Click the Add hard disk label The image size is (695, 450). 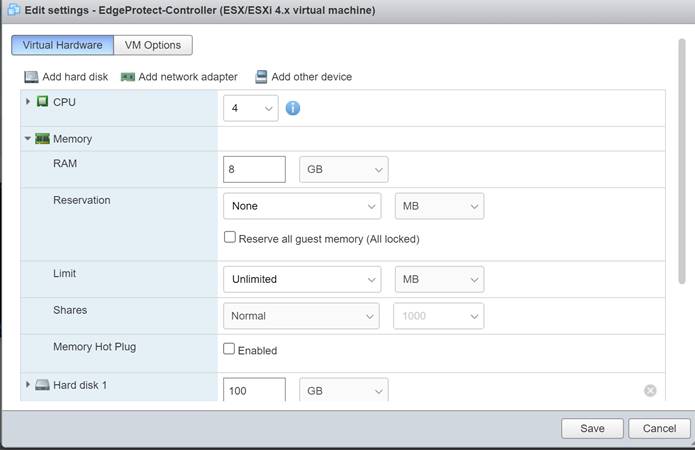(75, 77)
